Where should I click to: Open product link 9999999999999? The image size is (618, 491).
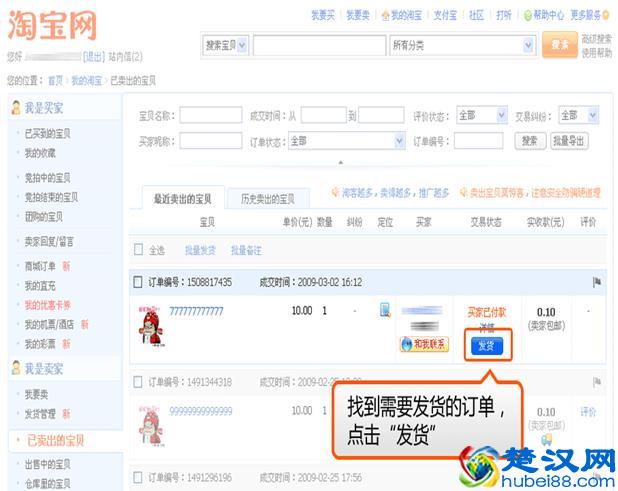pos(201,411)
